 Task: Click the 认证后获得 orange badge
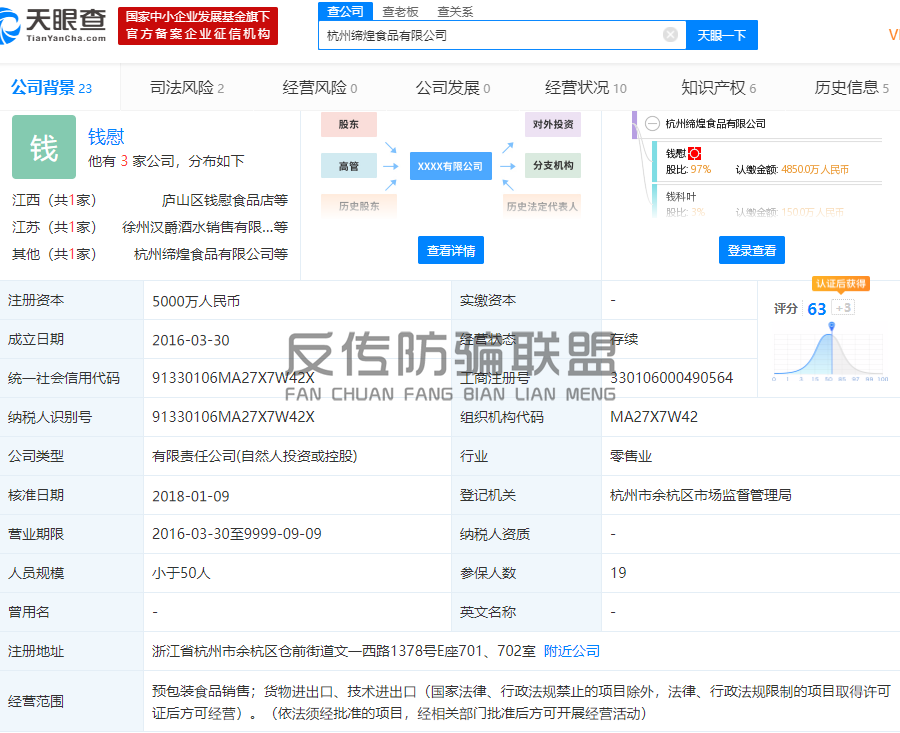pos(840,284)
